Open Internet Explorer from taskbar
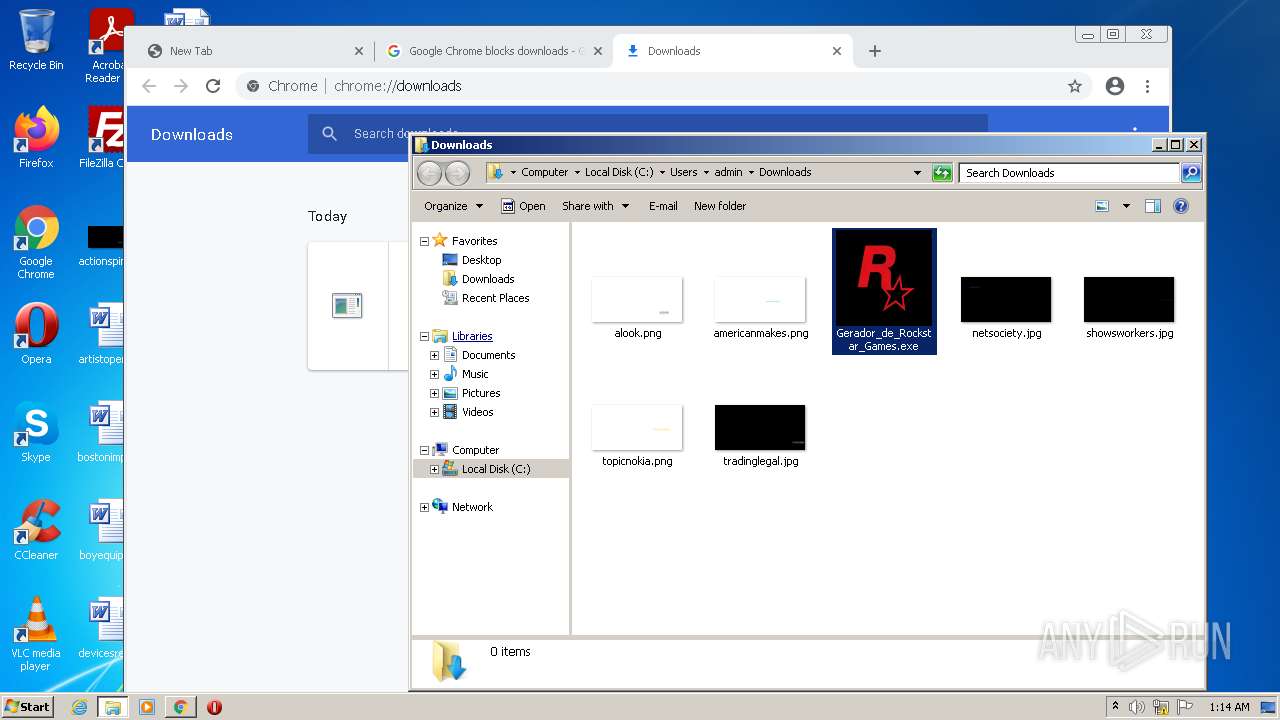 coord(79,707)
